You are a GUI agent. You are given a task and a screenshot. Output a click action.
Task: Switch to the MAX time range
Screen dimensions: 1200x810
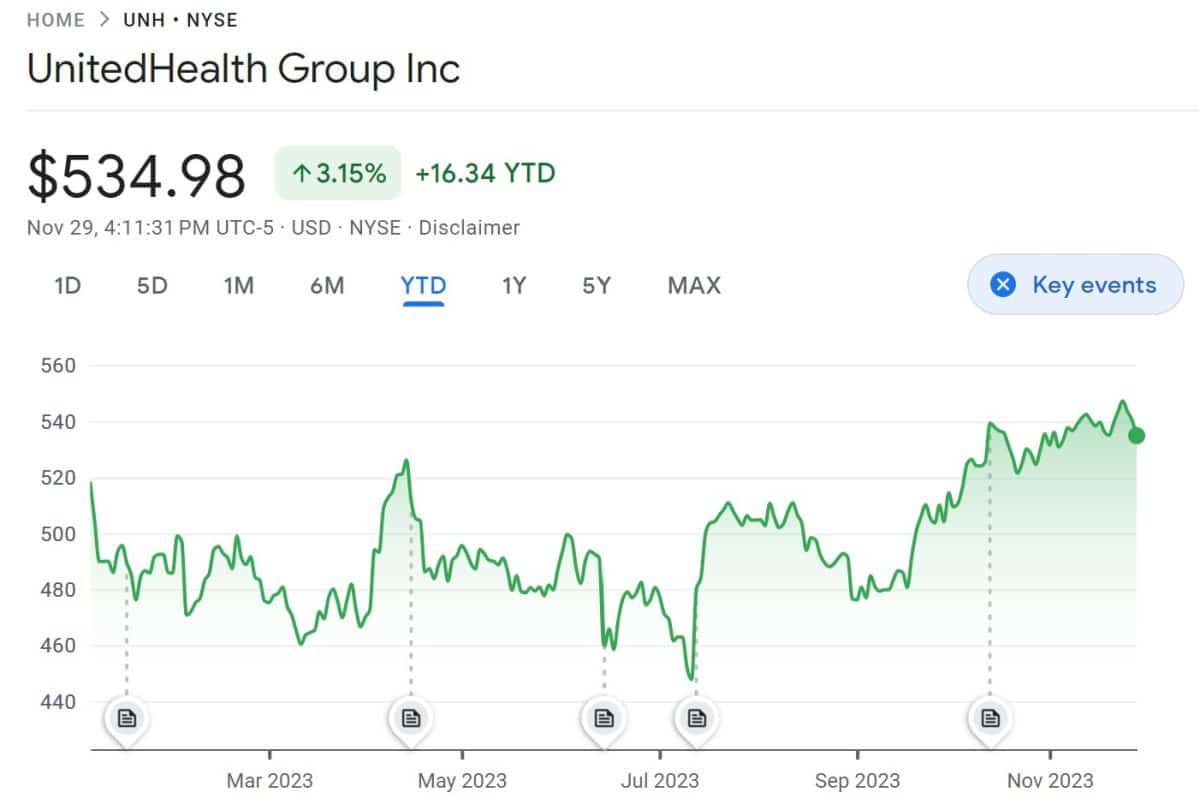[x=692, y=285]
